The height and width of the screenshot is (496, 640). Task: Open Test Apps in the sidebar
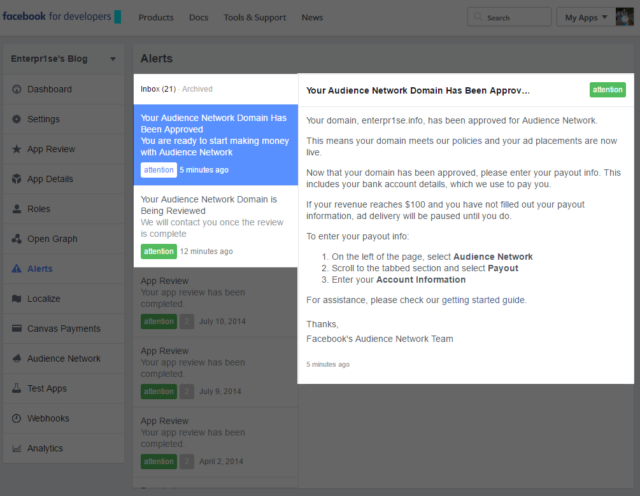[64, 388]
